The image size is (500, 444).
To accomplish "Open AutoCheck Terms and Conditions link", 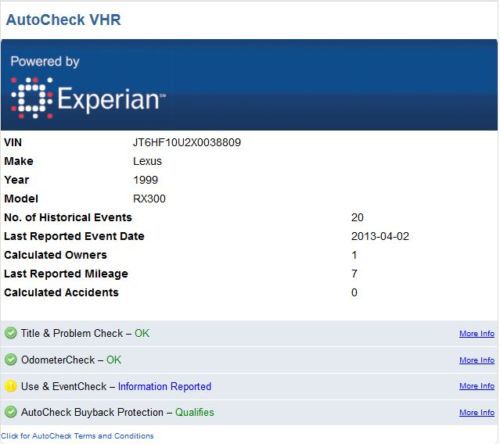I will tap(77, 436).
